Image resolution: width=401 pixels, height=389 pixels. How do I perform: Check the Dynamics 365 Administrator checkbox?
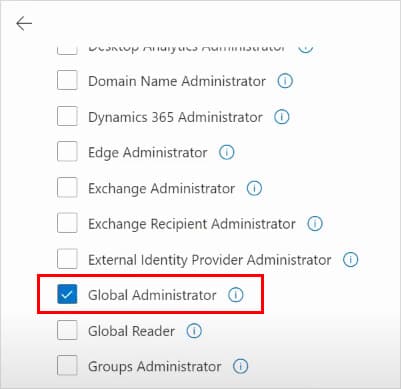pyautogui.click(x=67, y=116)
